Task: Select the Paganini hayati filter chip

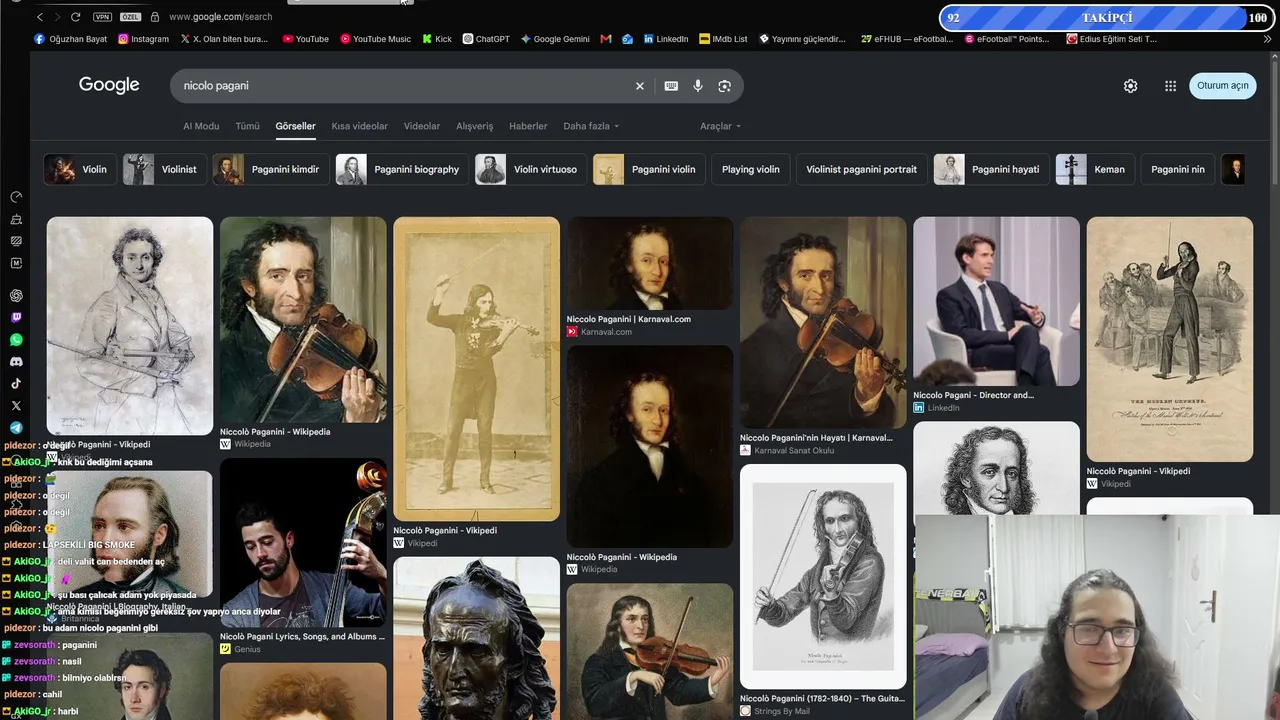Action: (991, 169)
